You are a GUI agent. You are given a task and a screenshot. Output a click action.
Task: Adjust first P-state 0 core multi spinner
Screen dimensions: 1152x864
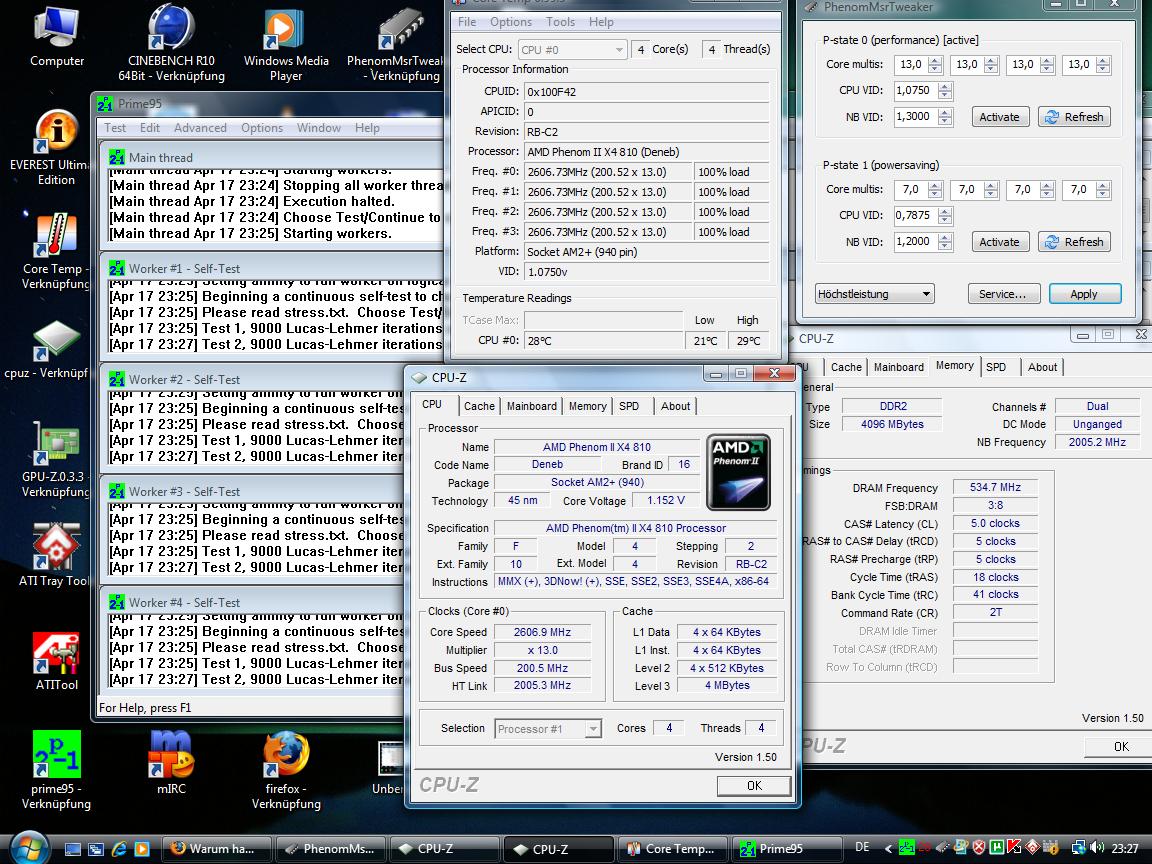(x=935, y=65)
